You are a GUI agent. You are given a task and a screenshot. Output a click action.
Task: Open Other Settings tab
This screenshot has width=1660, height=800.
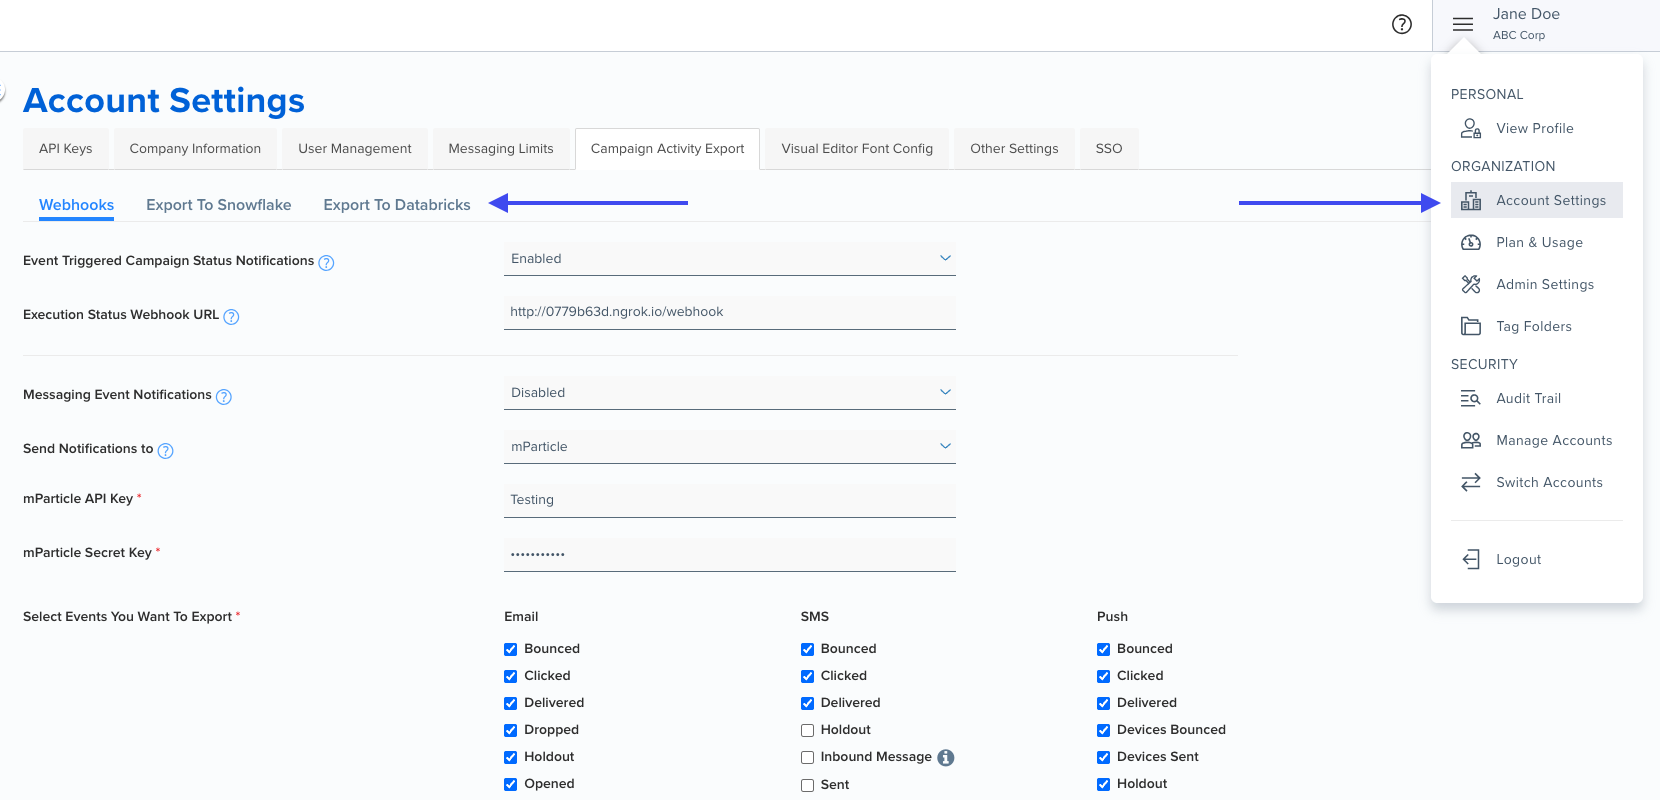point(1014,148)
